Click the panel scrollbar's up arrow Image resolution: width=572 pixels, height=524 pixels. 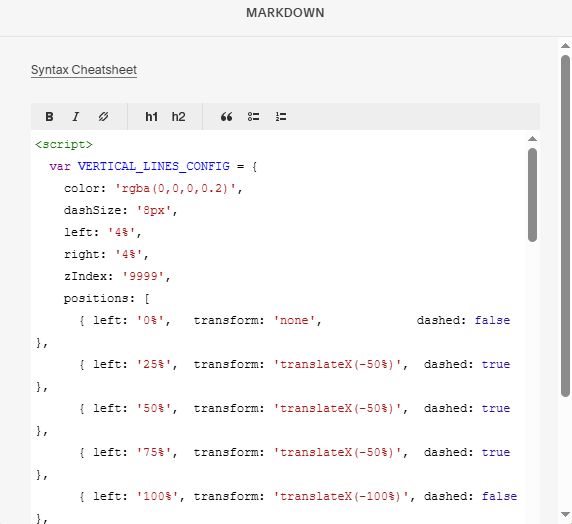click(x=565, y=46)
